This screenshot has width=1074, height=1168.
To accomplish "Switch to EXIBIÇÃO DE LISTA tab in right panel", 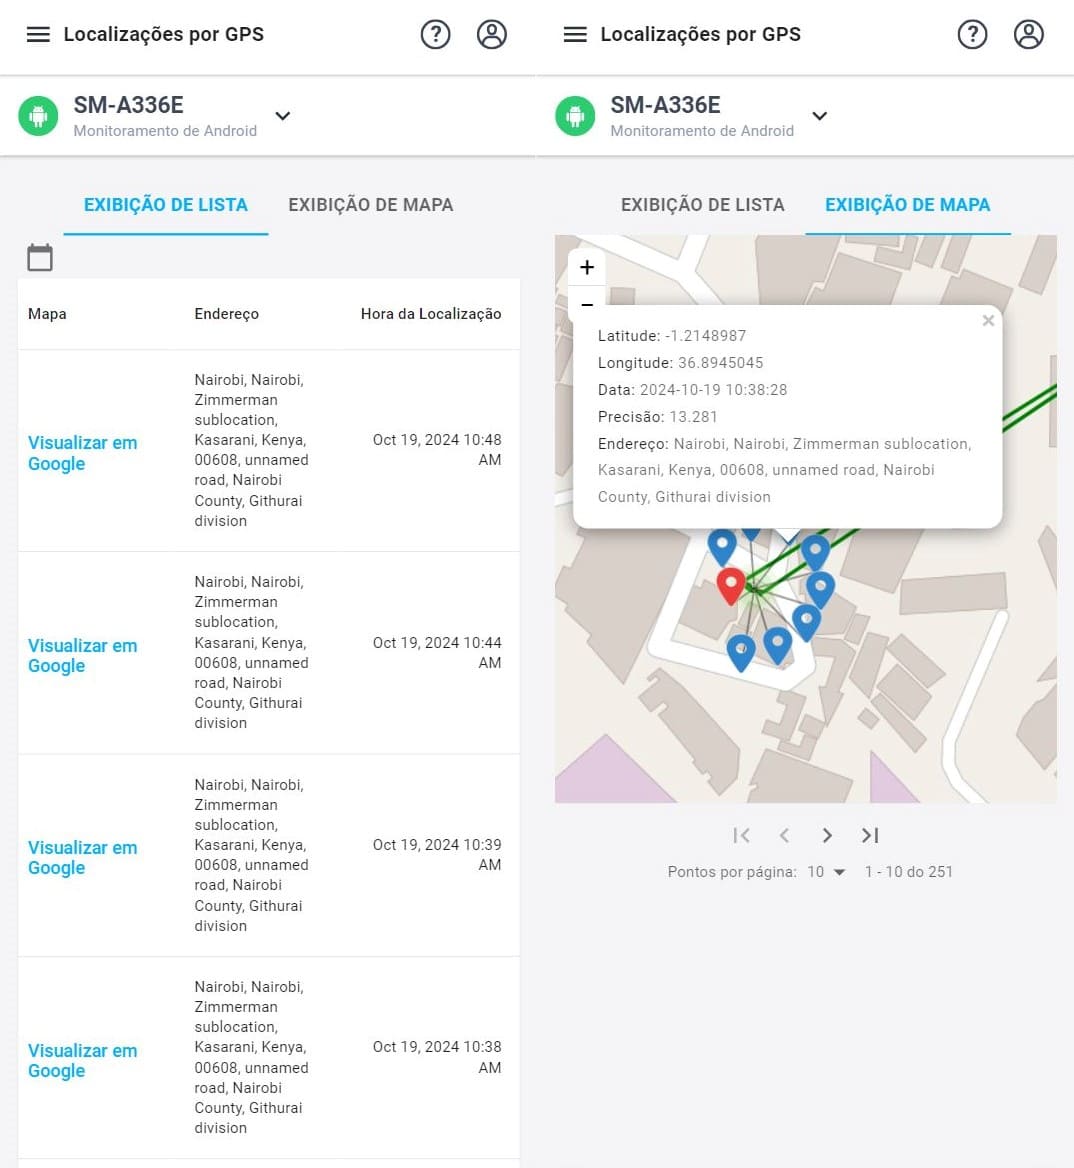I will click(702, 205).
